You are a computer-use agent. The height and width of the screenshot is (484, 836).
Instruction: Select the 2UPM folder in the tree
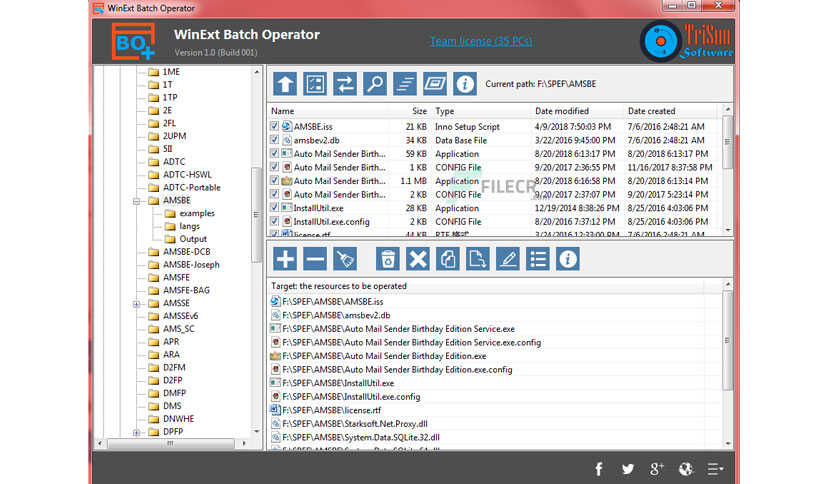pyautogui.click(x=174, y=136)
